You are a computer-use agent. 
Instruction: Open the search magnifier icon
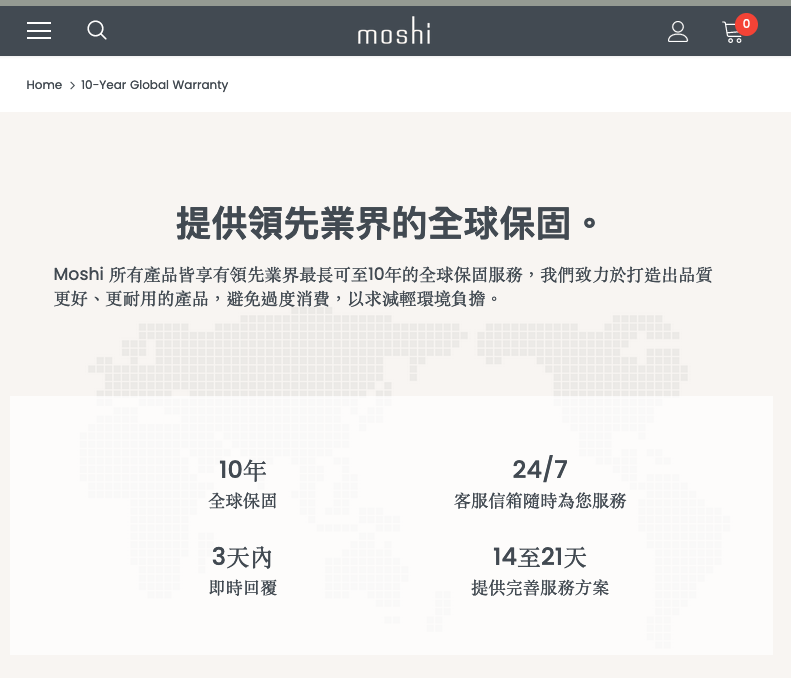coord(97,30)
